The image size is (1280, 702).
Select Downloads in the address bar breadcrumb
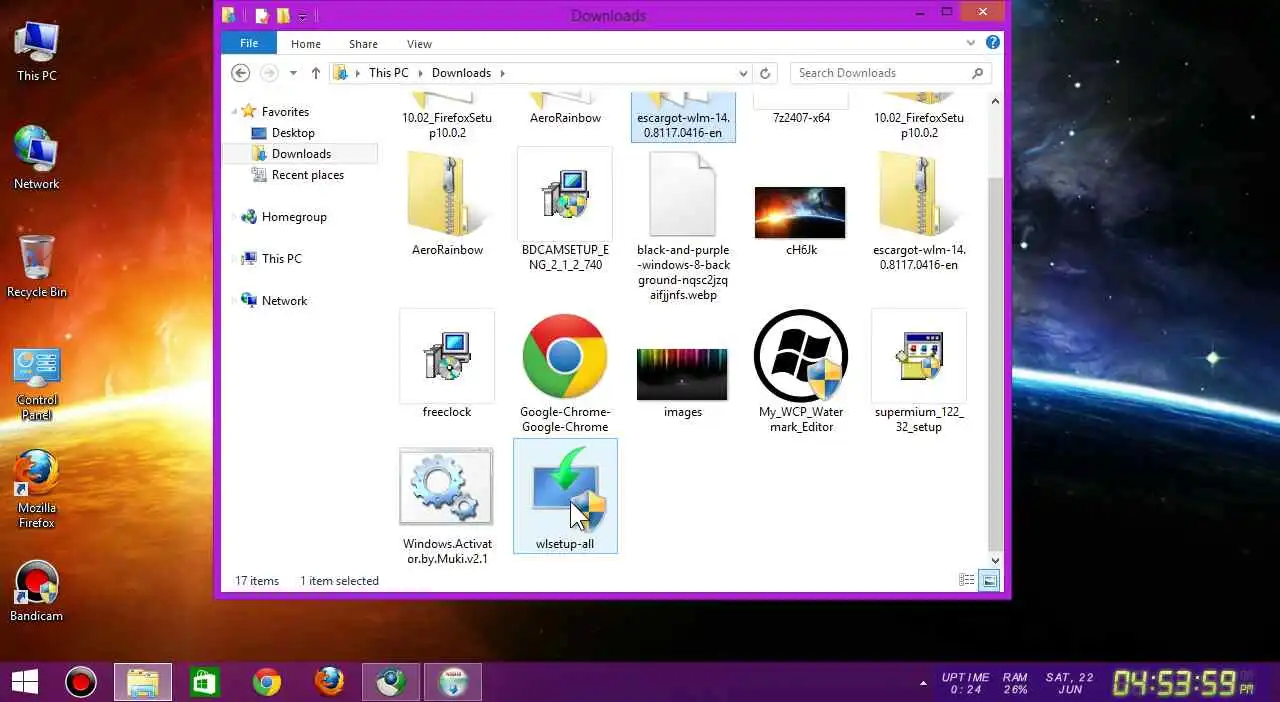[461, 73]
